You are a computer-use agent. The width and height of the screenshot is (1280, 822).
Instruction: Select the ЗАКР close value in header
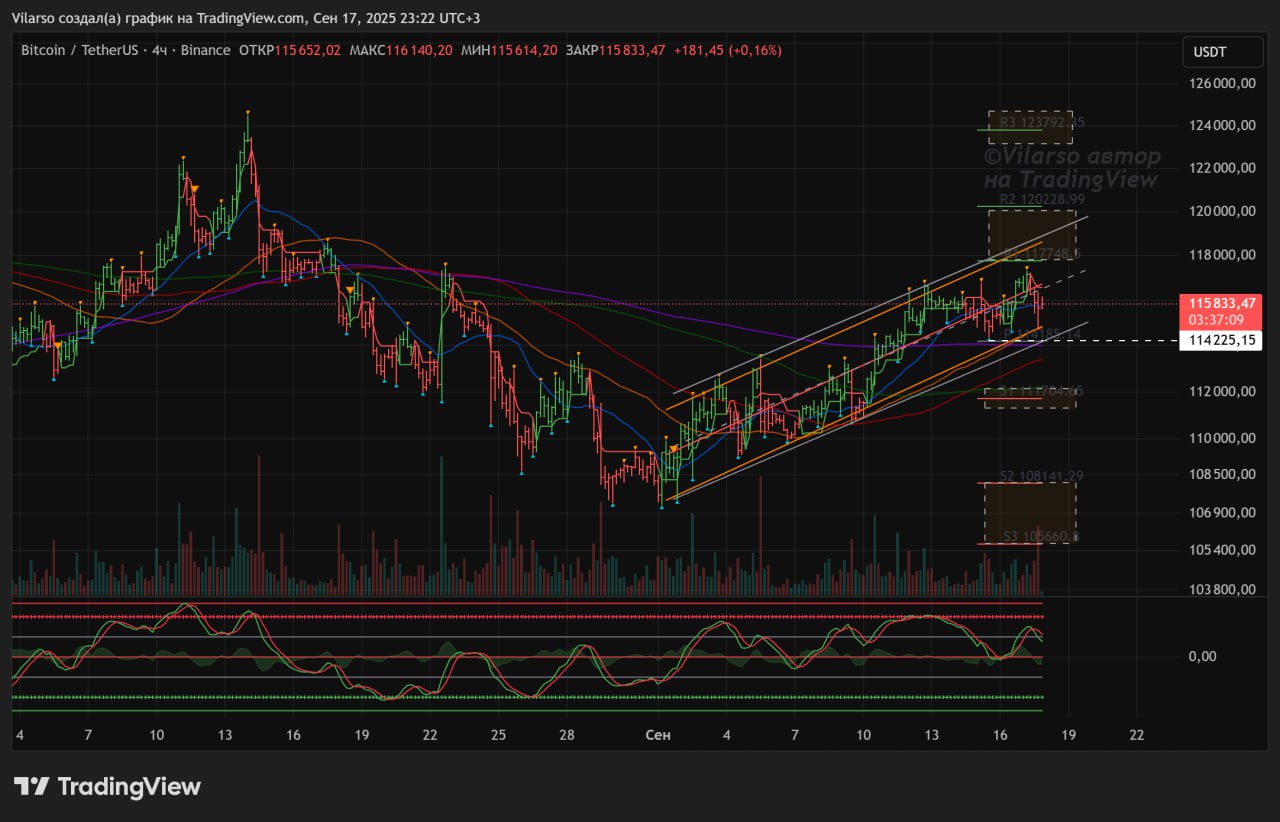point(632,50)
